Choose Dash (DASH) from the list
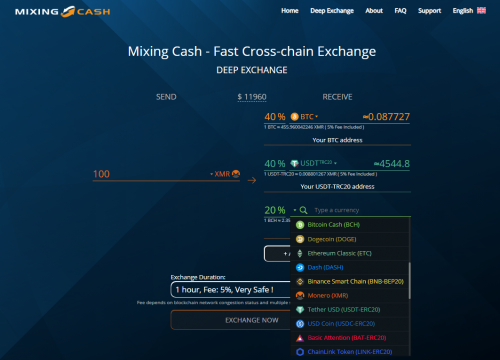The height and width of the screenshot is (360, 500). tap(349, 267)
